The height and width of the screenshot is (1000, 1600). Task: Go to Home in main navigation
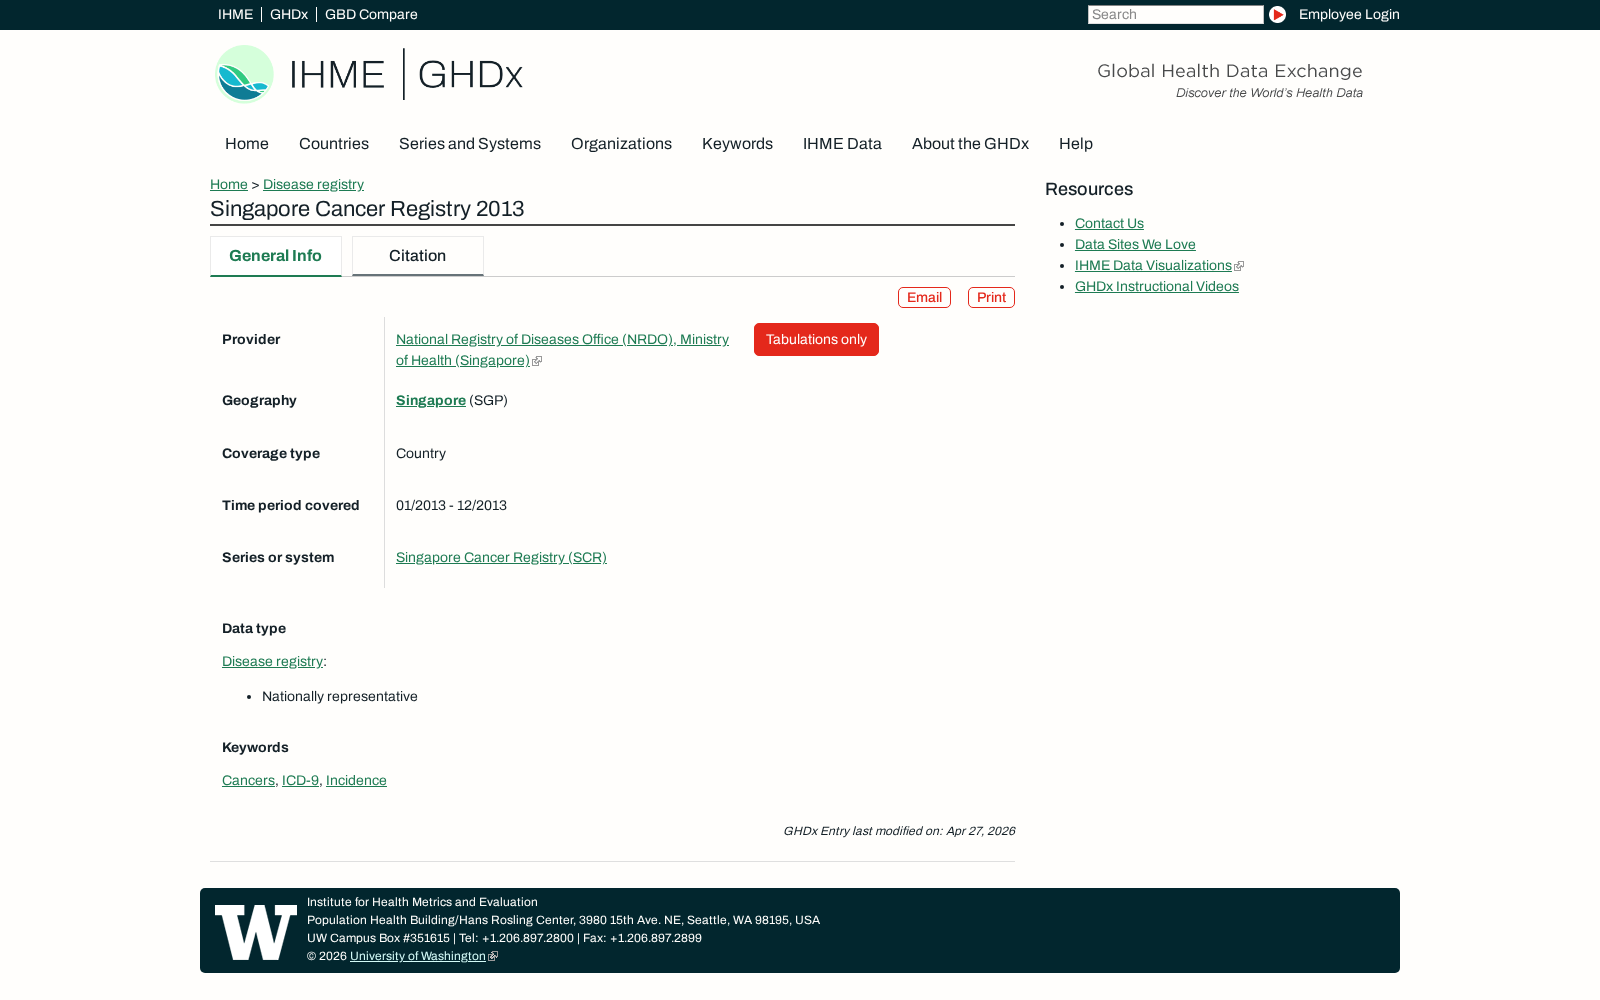247,144
